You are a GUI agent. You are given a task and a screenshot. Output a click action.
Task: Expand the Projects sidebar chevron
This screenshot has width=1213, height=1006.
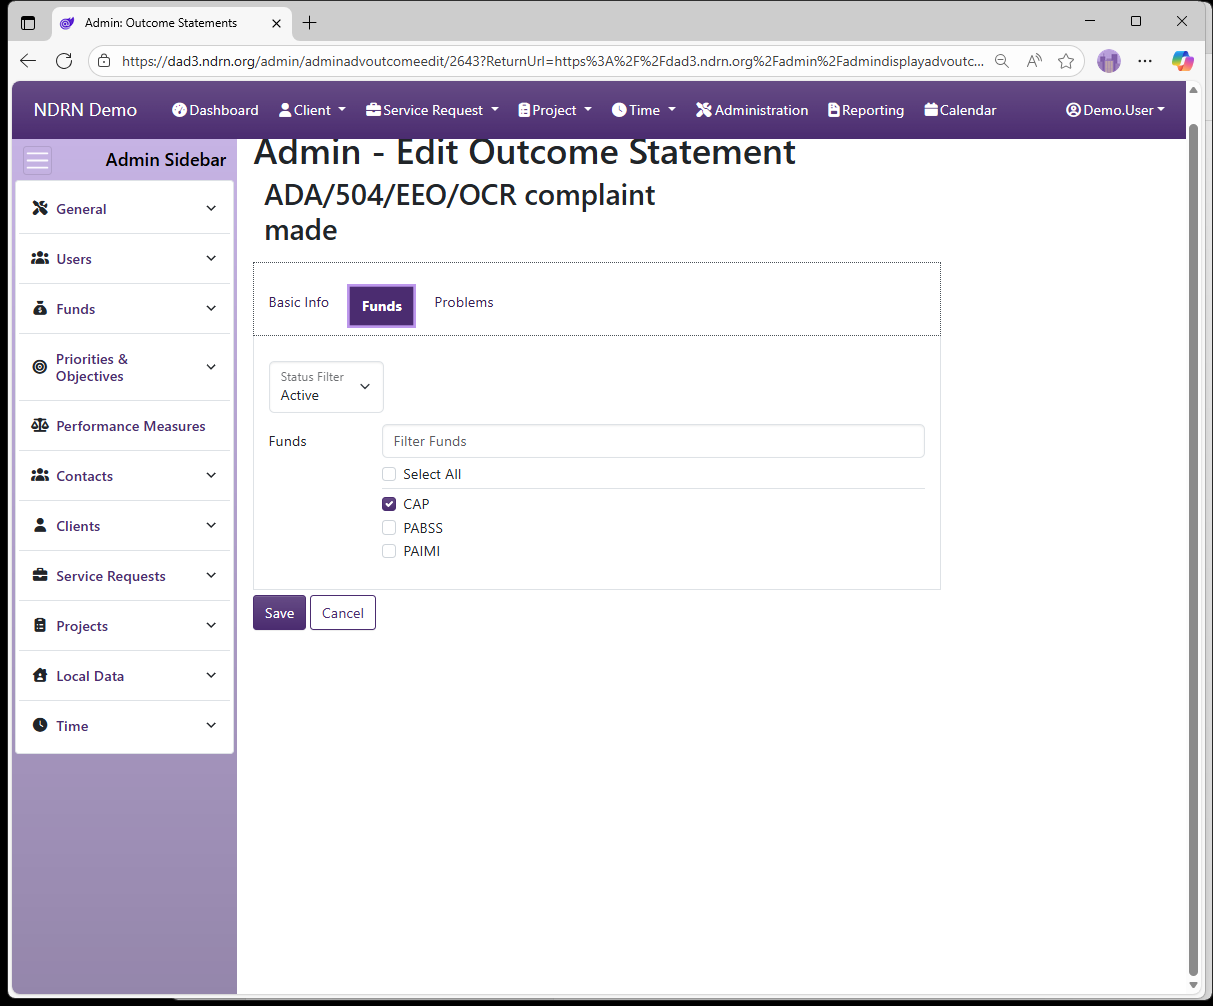(x=211, y=625)
